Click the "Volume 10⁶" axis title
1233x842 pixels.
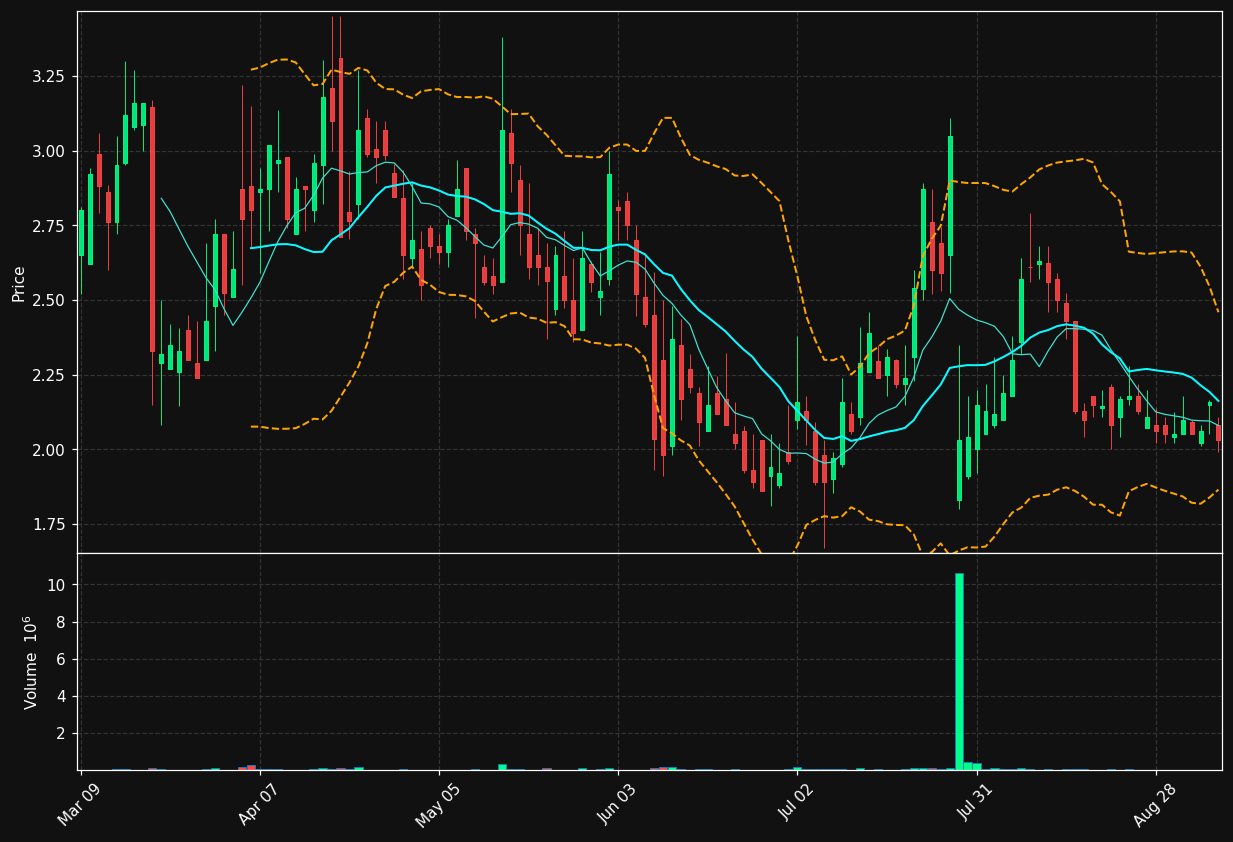[30, 662]
